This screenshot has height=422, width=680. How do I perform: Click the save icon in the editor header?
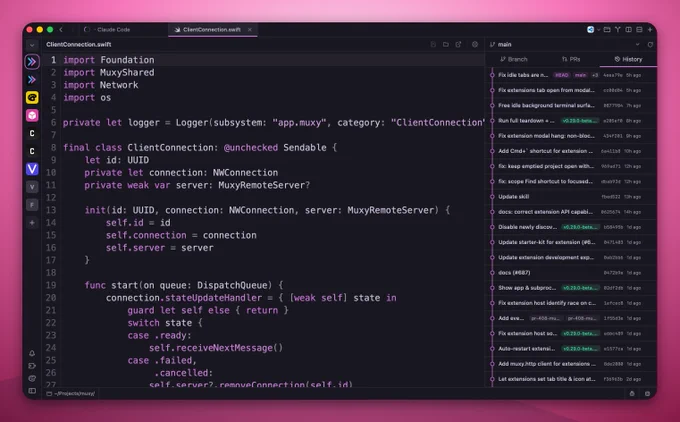[433, 44]
